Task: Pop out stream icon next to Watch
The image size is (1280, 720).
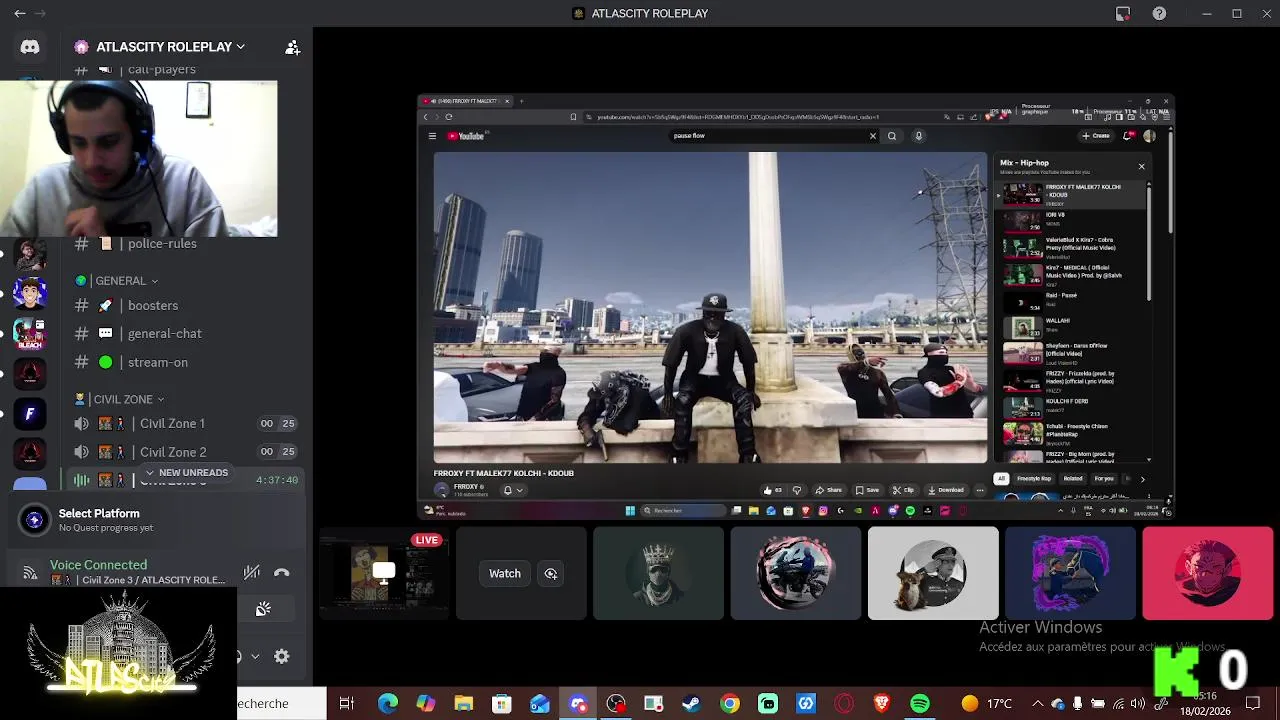Action: click(551, 574)
